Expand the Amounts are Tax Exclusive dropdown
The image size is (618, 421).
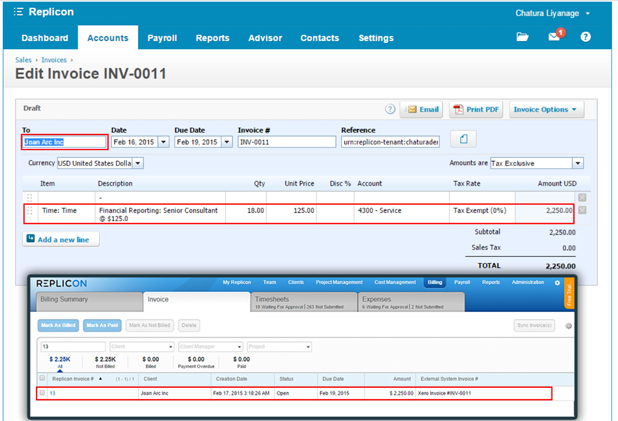tap(578, 163)
